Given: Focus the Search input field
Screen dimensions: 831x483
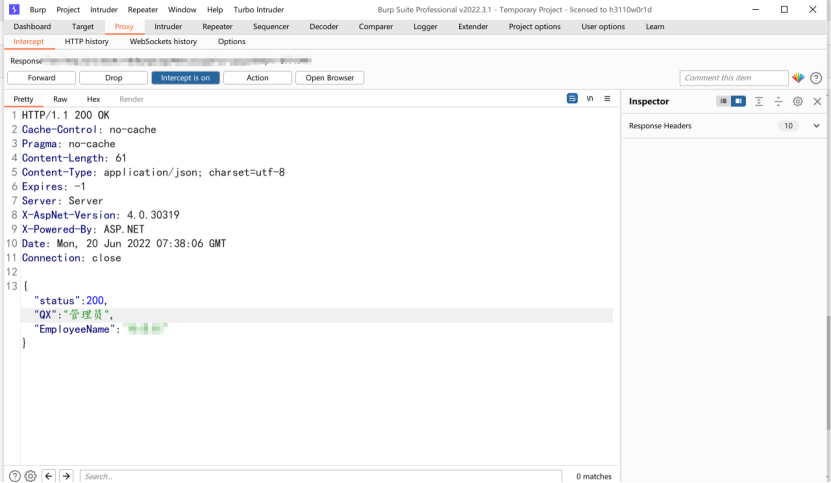Looking at the screenshot, I should tap(321, 476).
